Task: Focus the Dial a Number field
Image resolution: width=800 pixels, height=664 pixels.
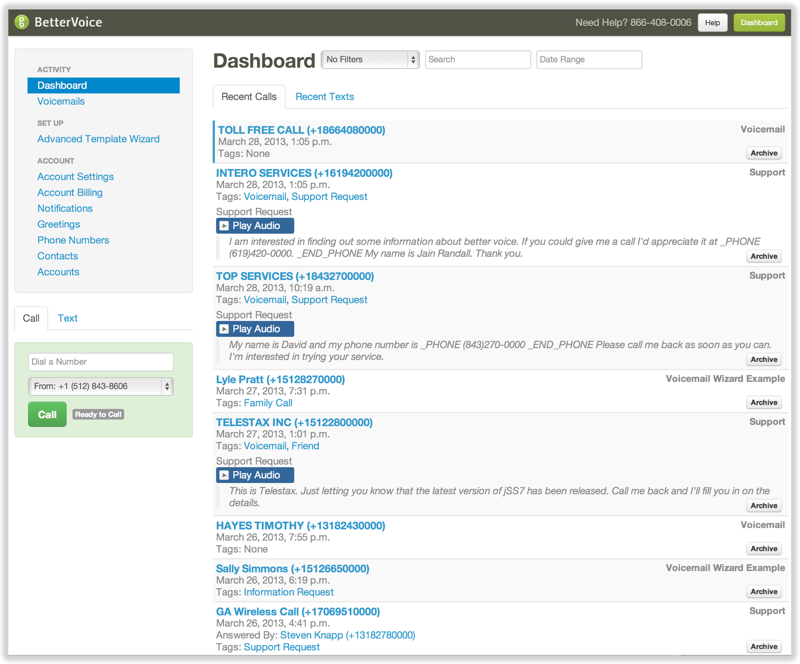Action: (101, 362)
